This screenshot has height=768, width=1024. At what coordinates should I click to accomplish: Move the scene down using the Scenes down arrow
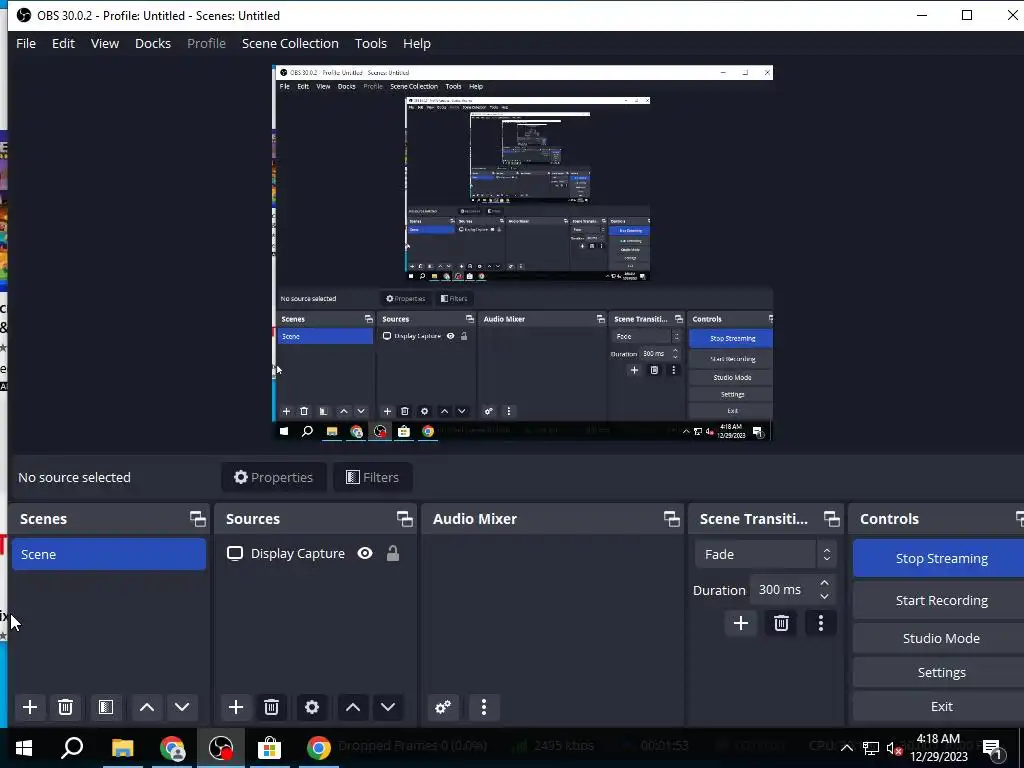(182, 707)
